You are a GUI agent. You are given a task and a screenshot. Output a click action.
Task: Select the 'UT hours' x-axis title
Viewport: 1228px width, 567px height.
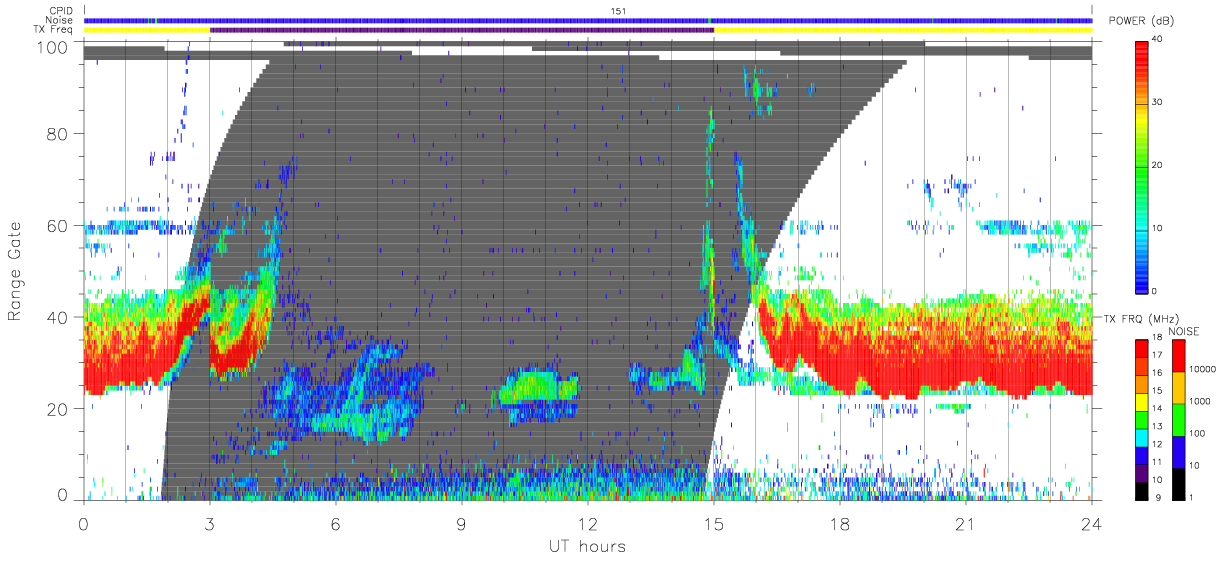pyautogui.click(x=587, y=546)
